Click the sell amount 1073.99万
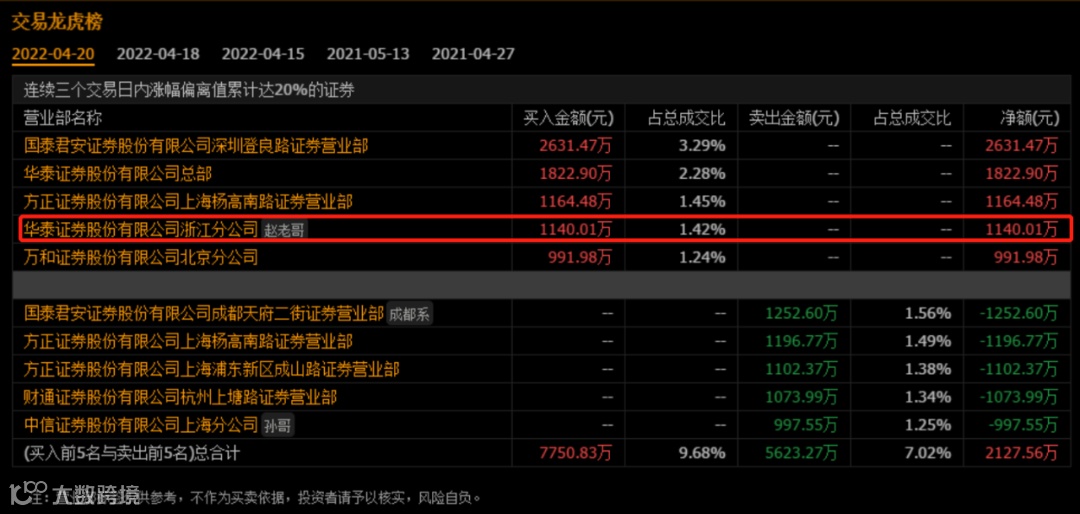 tap(802, 398)
